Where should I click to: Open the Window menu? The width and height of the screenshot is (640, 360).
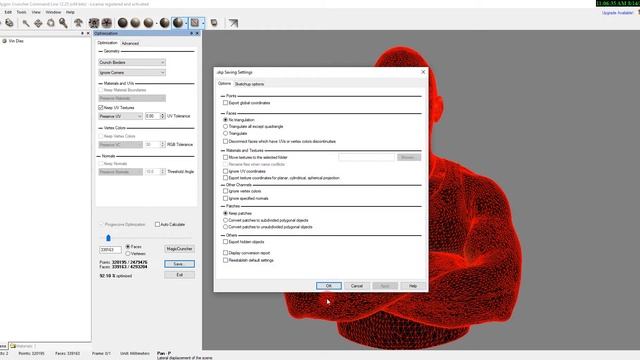click(53, 12)
